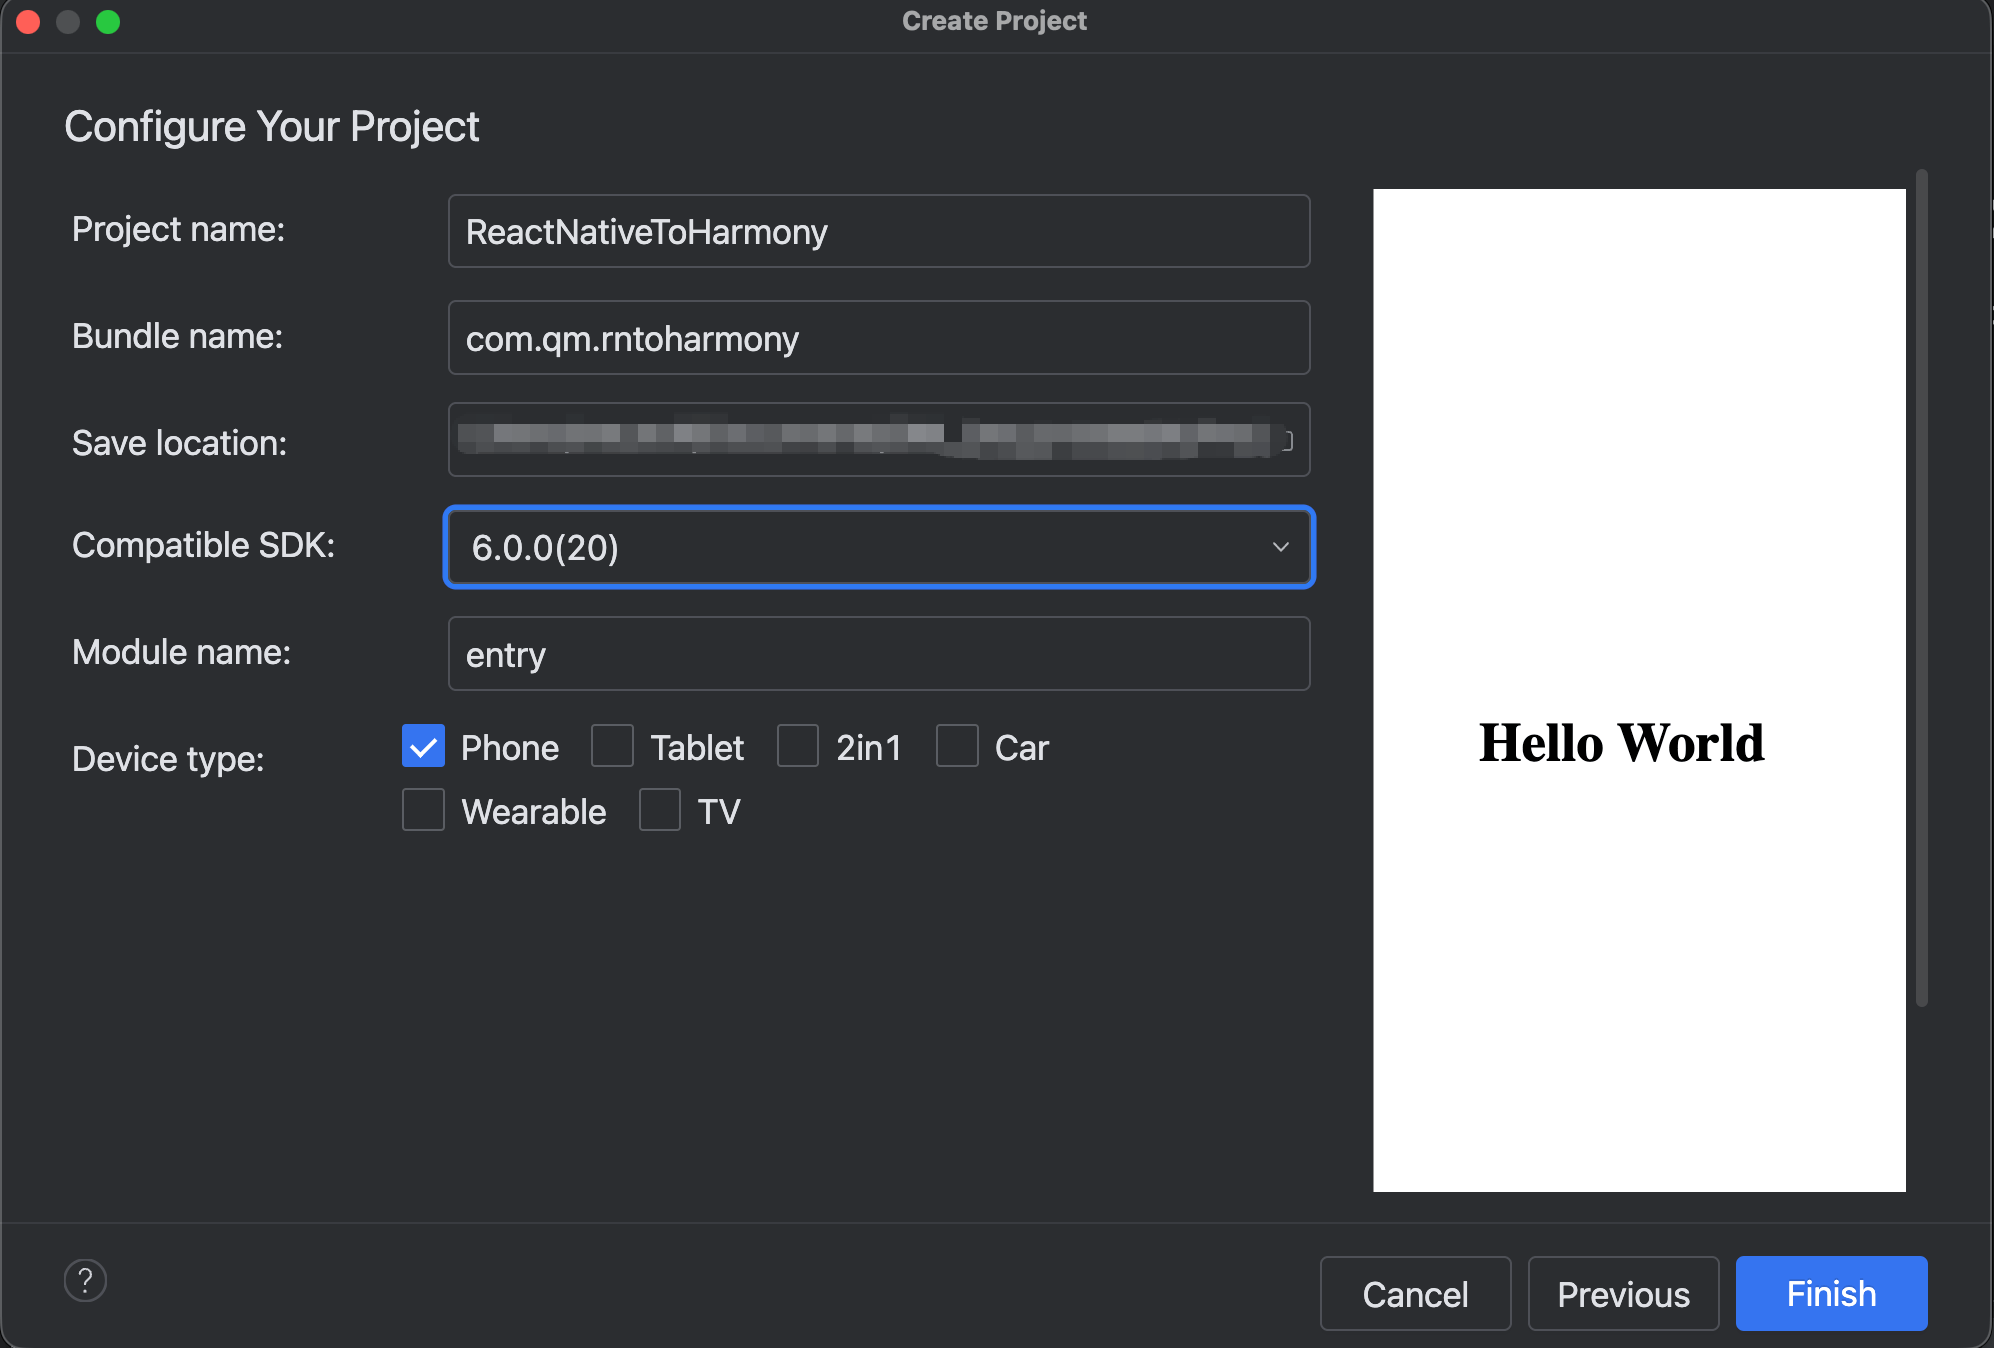Image resolution: width=1994 pixels, height=1348 pixels.
Task: Click the folder browse icon in Save location
Action: click(x=1288, y=440)
